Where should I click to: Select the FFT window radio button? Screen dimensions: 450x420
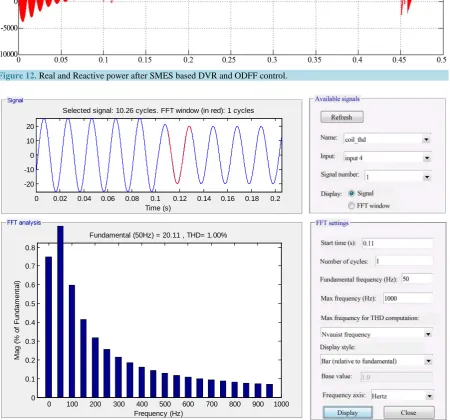[351, 206]
